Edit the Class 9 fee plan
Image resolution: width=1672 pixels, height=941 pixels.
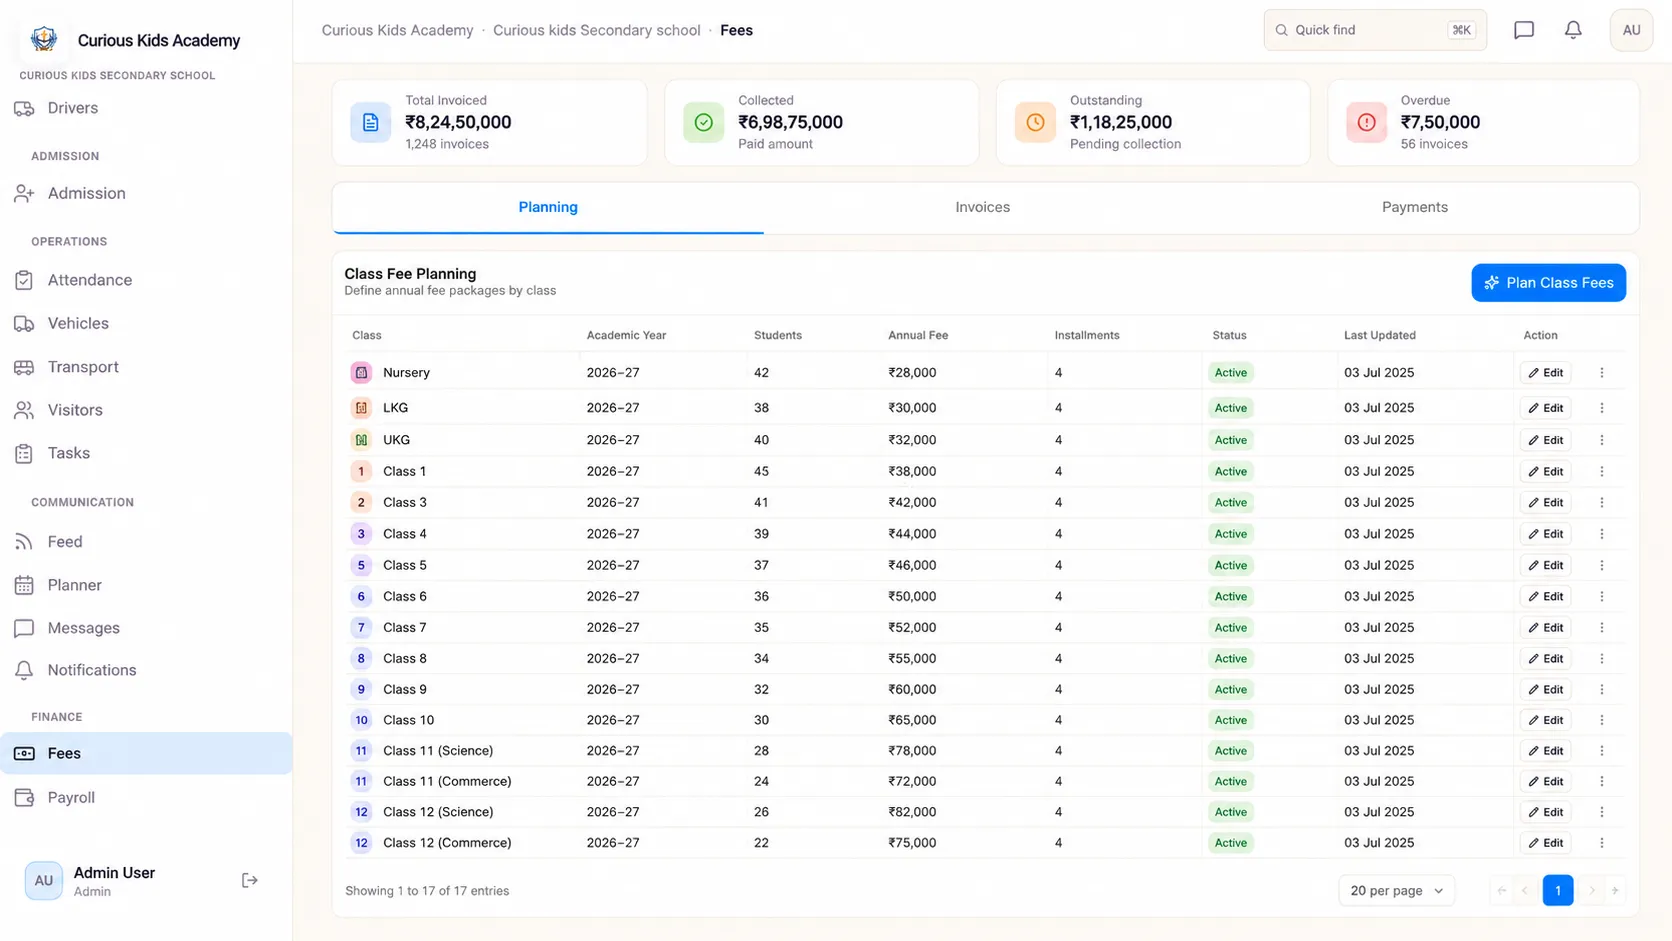pos(1545,690)
